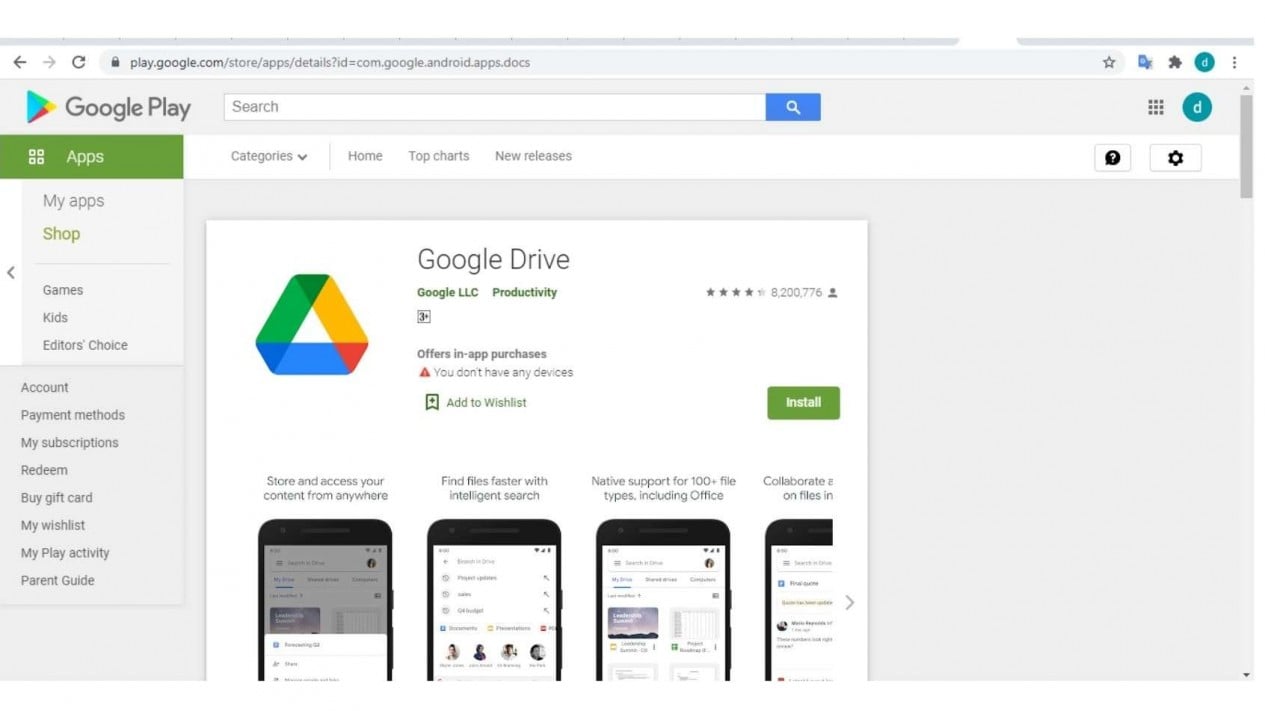1265x711 pixels.
Task: Click the padlock site info icon
Action: coord(115,62)
